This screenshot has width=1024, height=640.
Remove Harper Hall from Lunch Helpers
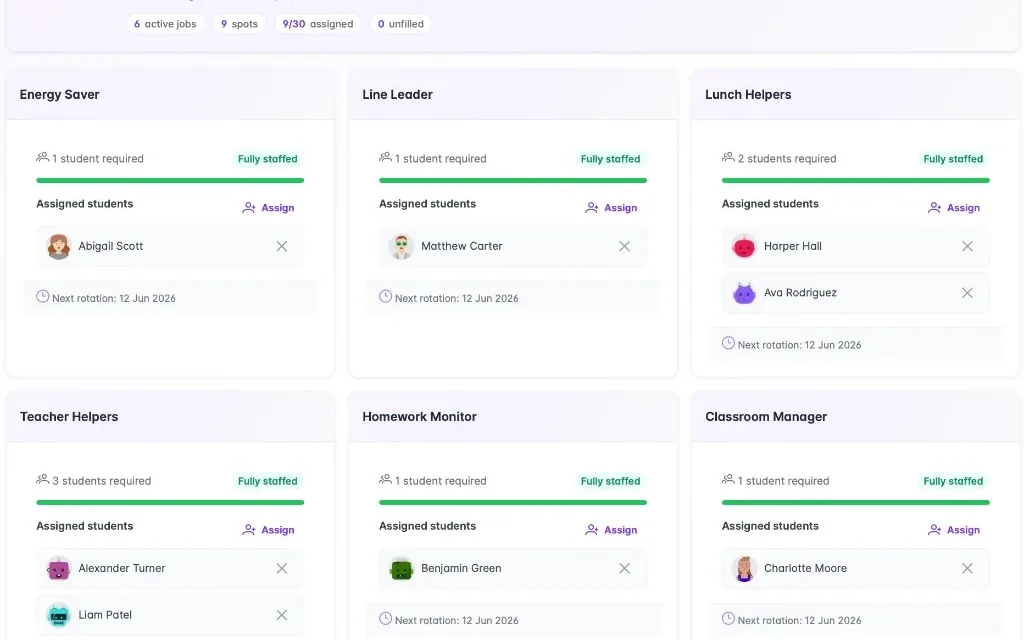pos(967,246)
